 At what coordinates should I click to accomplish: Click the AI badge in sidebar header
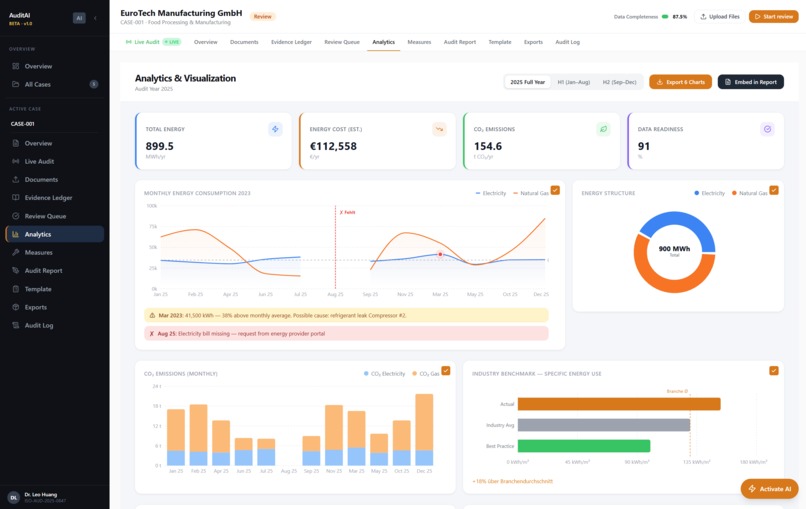tap(79, 18)
